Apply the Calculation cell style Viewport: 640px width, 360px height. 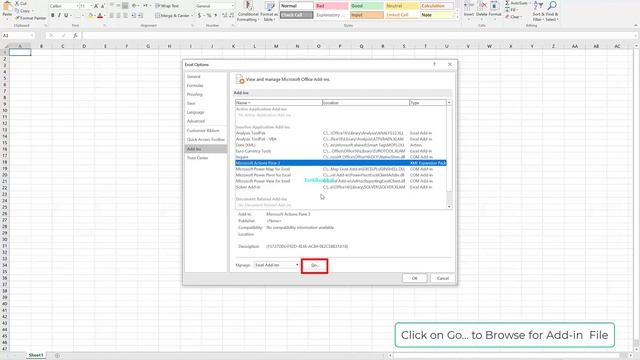pyautogui.click(x=437, y=6)
